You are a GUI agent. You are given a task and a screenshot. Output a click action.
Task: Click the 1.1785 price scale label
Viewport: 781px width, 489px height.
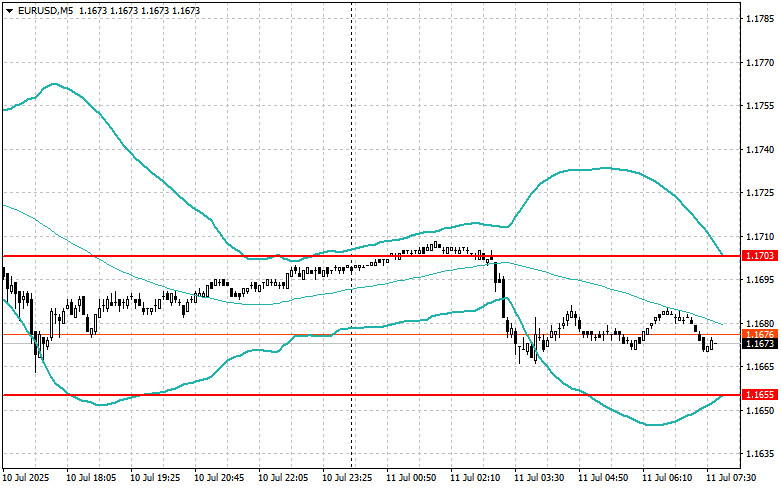point(760,19)
